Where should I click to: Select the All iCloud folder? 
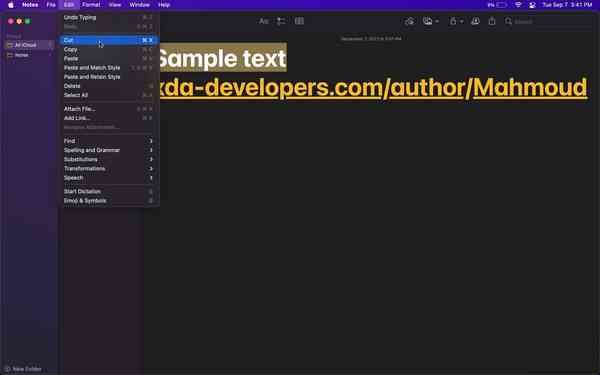29,45
